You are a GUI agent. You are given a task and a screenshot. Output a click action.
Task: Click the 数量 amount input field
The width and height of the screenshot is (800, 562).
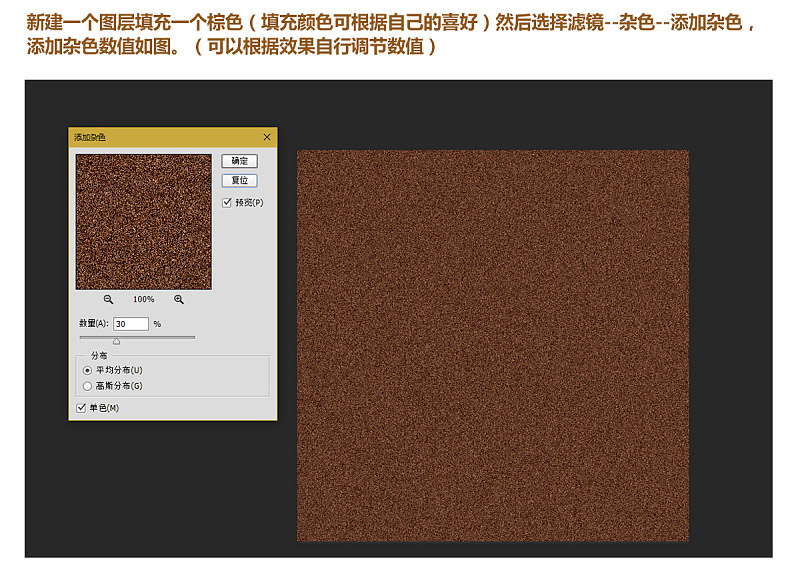tap(131, 324)
